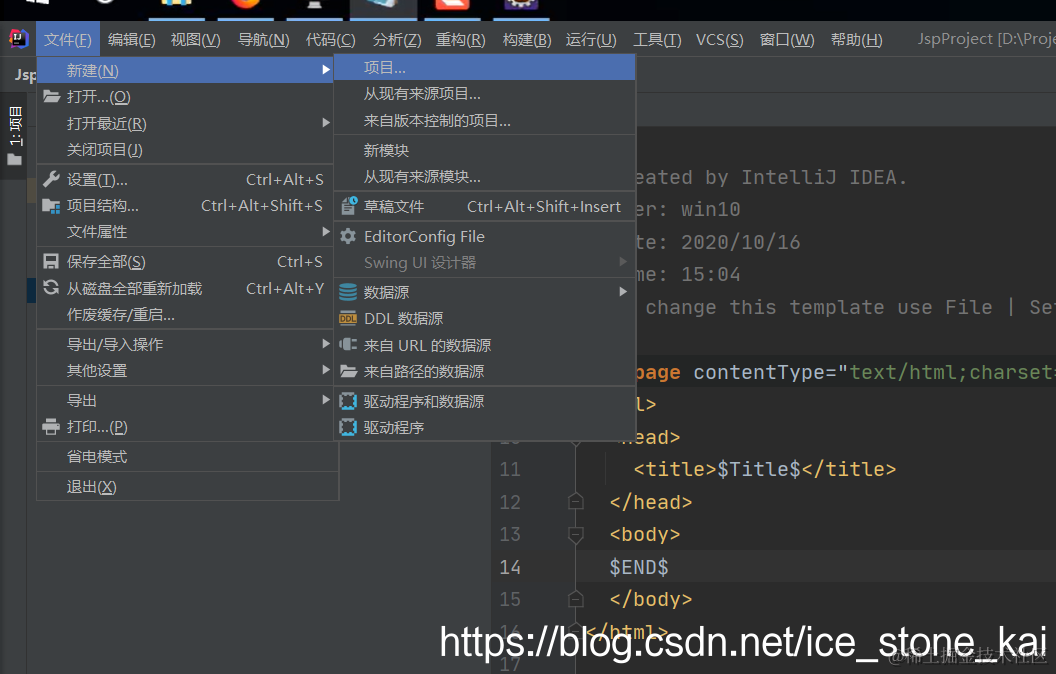Click the database icon beside 数据源
Viewport: 1056px width, 674px height.
click(348, 292)
